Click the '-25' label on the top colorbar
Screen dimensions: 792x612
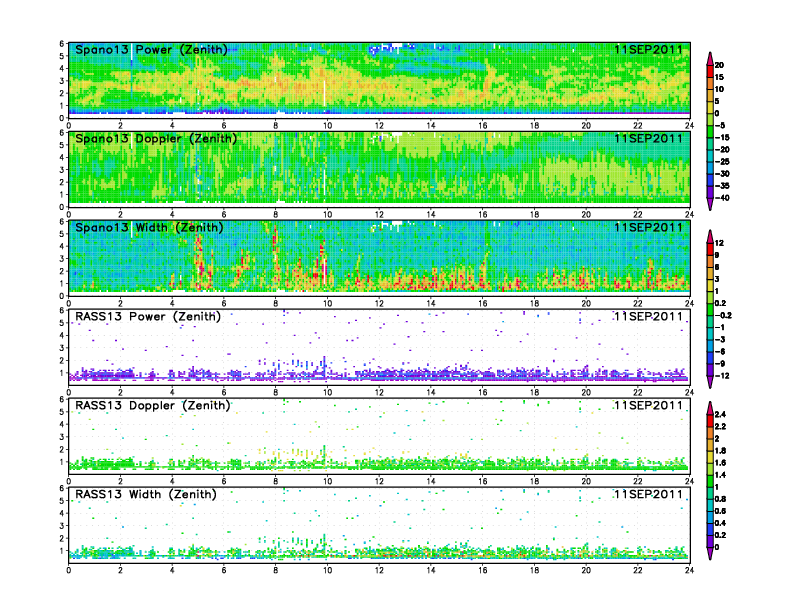coord(722,162)
